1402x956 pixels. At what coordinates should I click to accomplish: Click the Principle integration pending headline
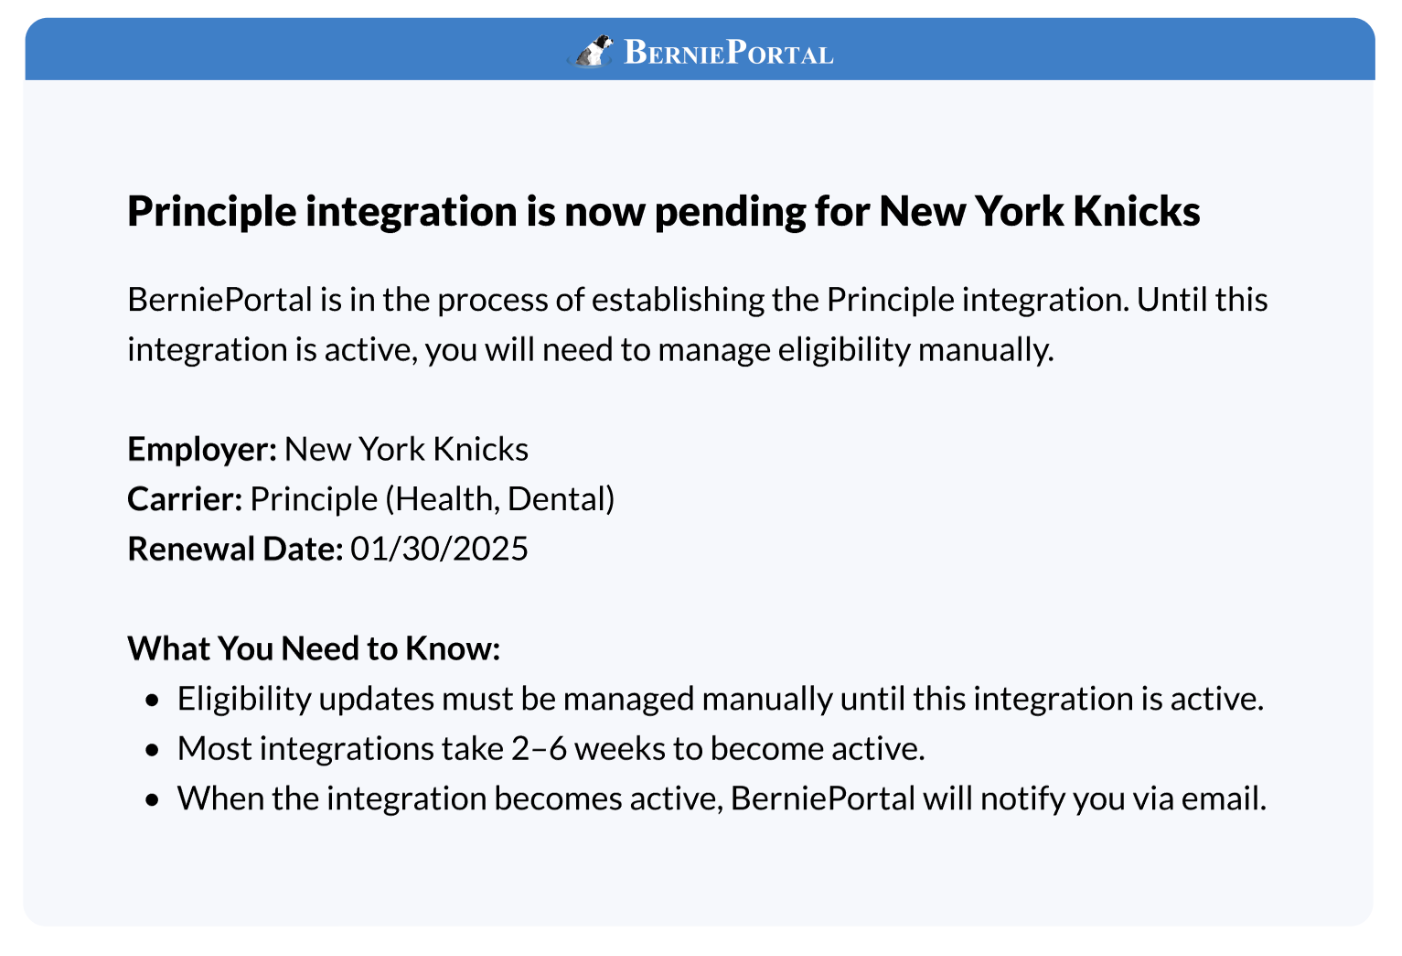pos(664,211)
